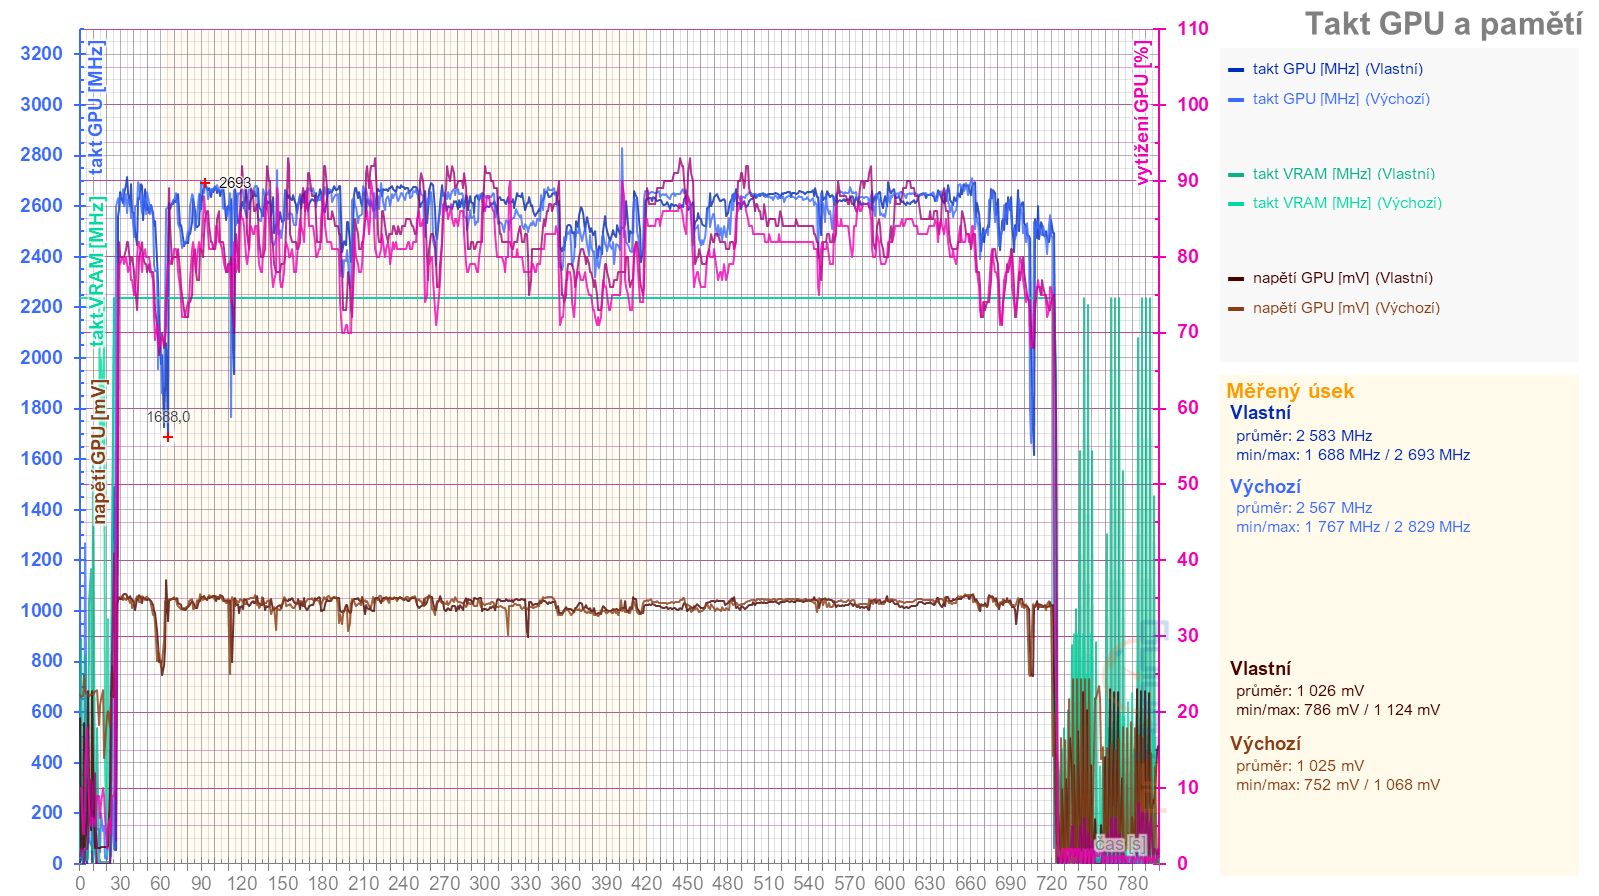This screenshot has height=896, width=1599.
Task: Click 'Měřený úsek' heading
Action: (1290, 391)
